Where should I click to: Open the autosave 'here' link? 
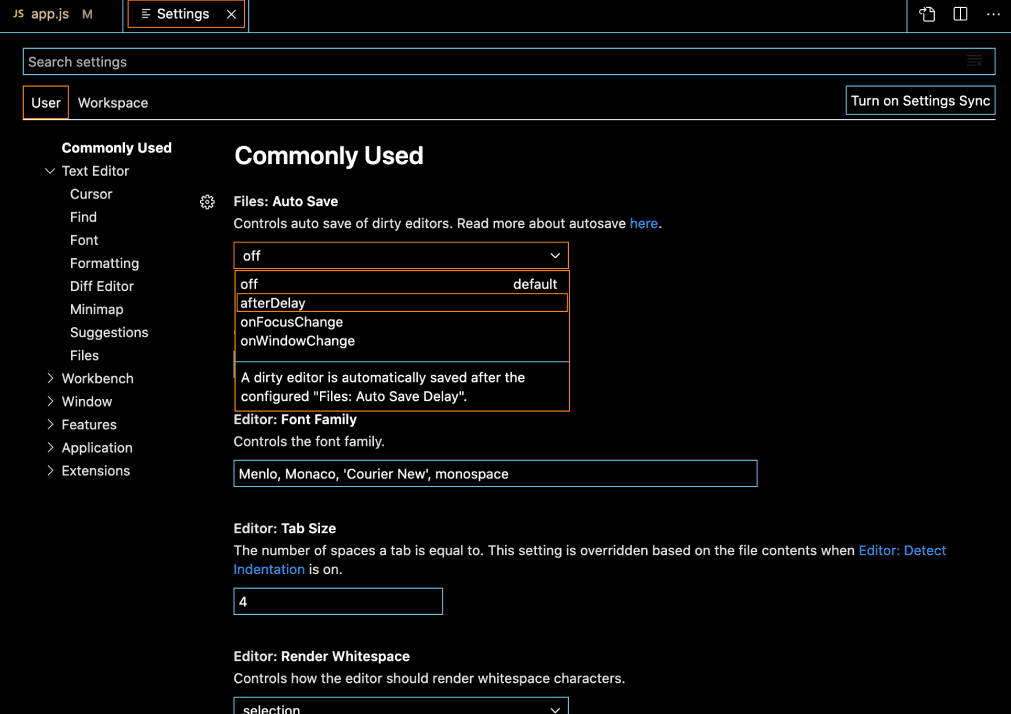pyautogui.click(x=644, y=224)
